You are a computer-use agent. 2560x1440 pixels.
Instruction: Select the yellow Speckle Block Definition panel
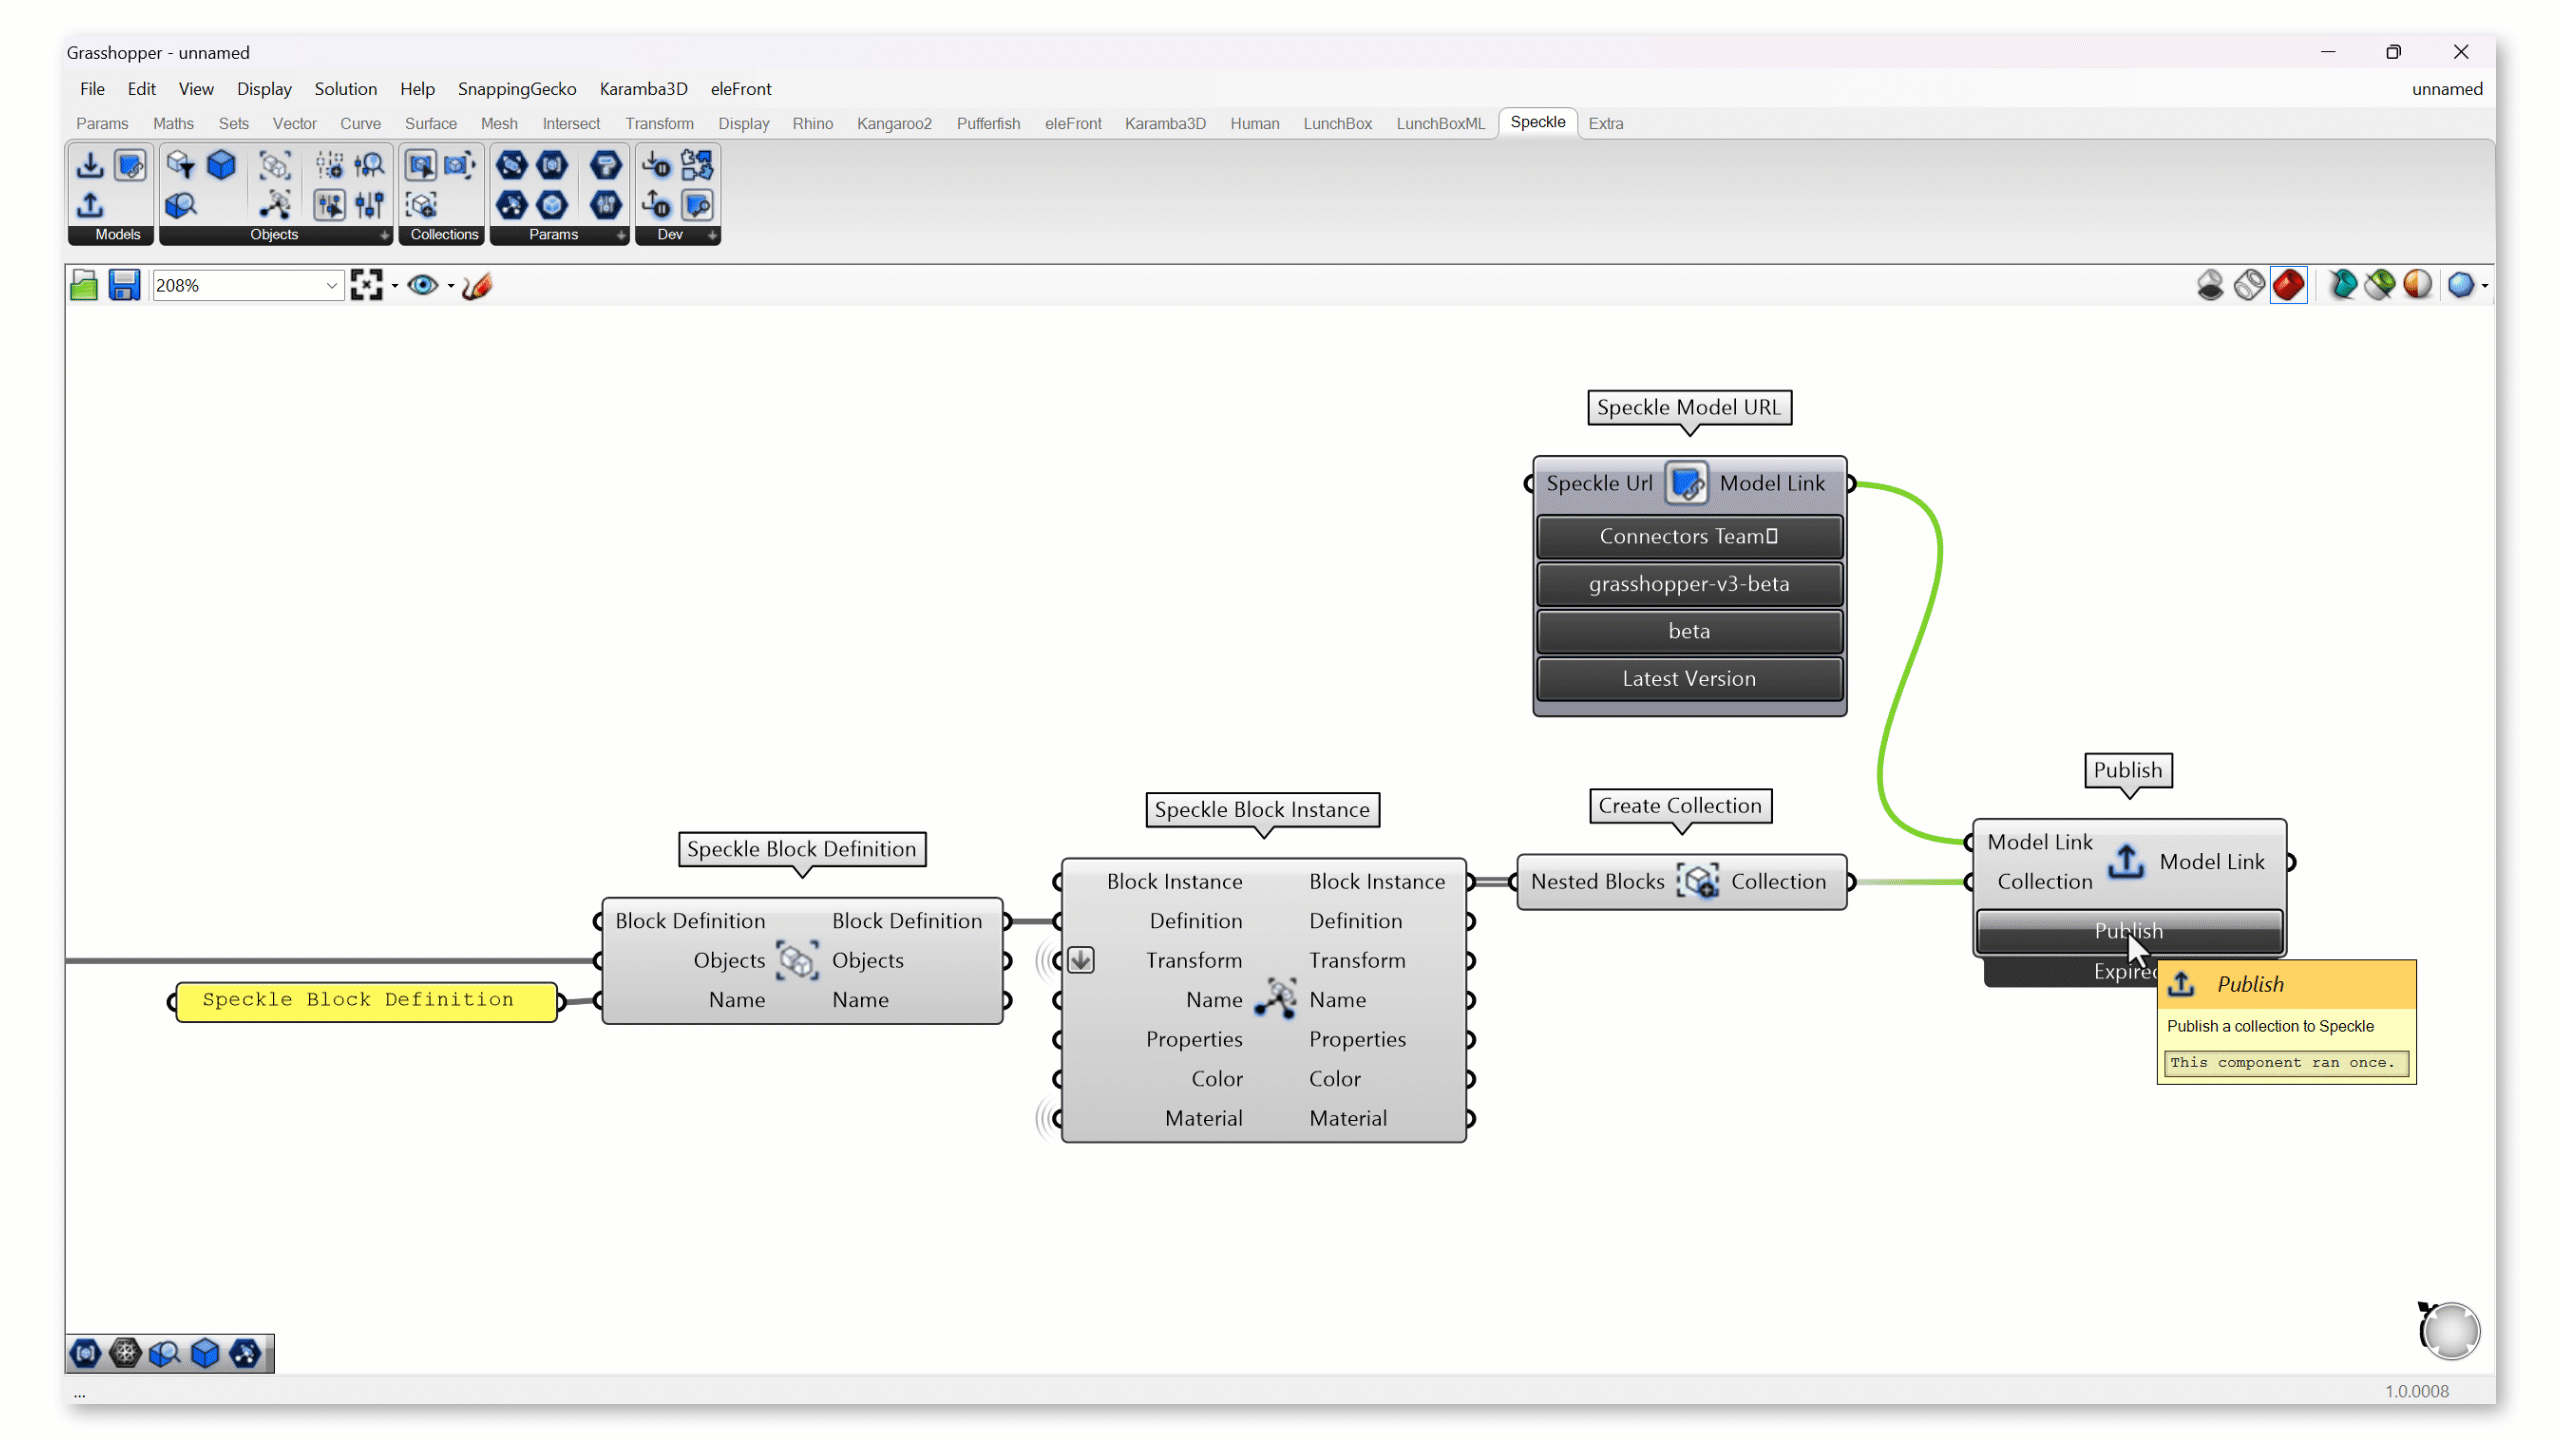365,1001
